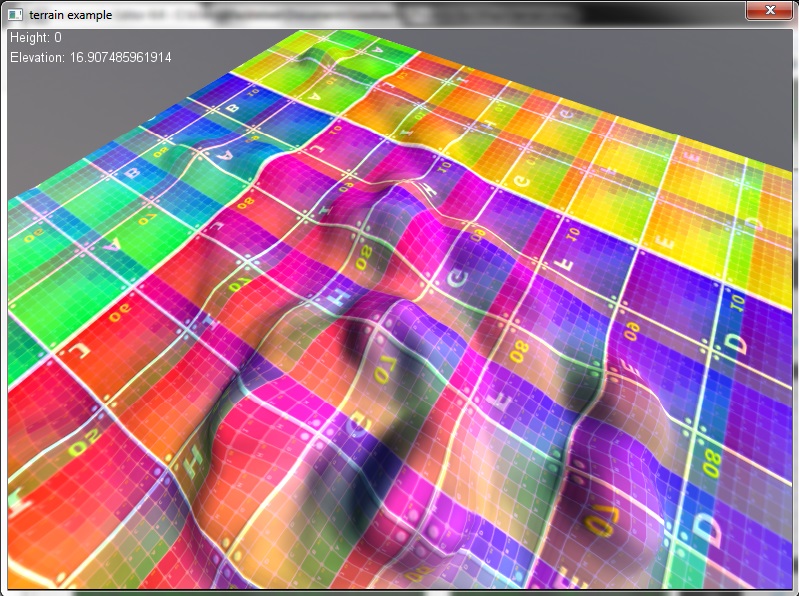Close the terrain example window
This screenshot has height=596, width=799.
(x=768, y=11)
